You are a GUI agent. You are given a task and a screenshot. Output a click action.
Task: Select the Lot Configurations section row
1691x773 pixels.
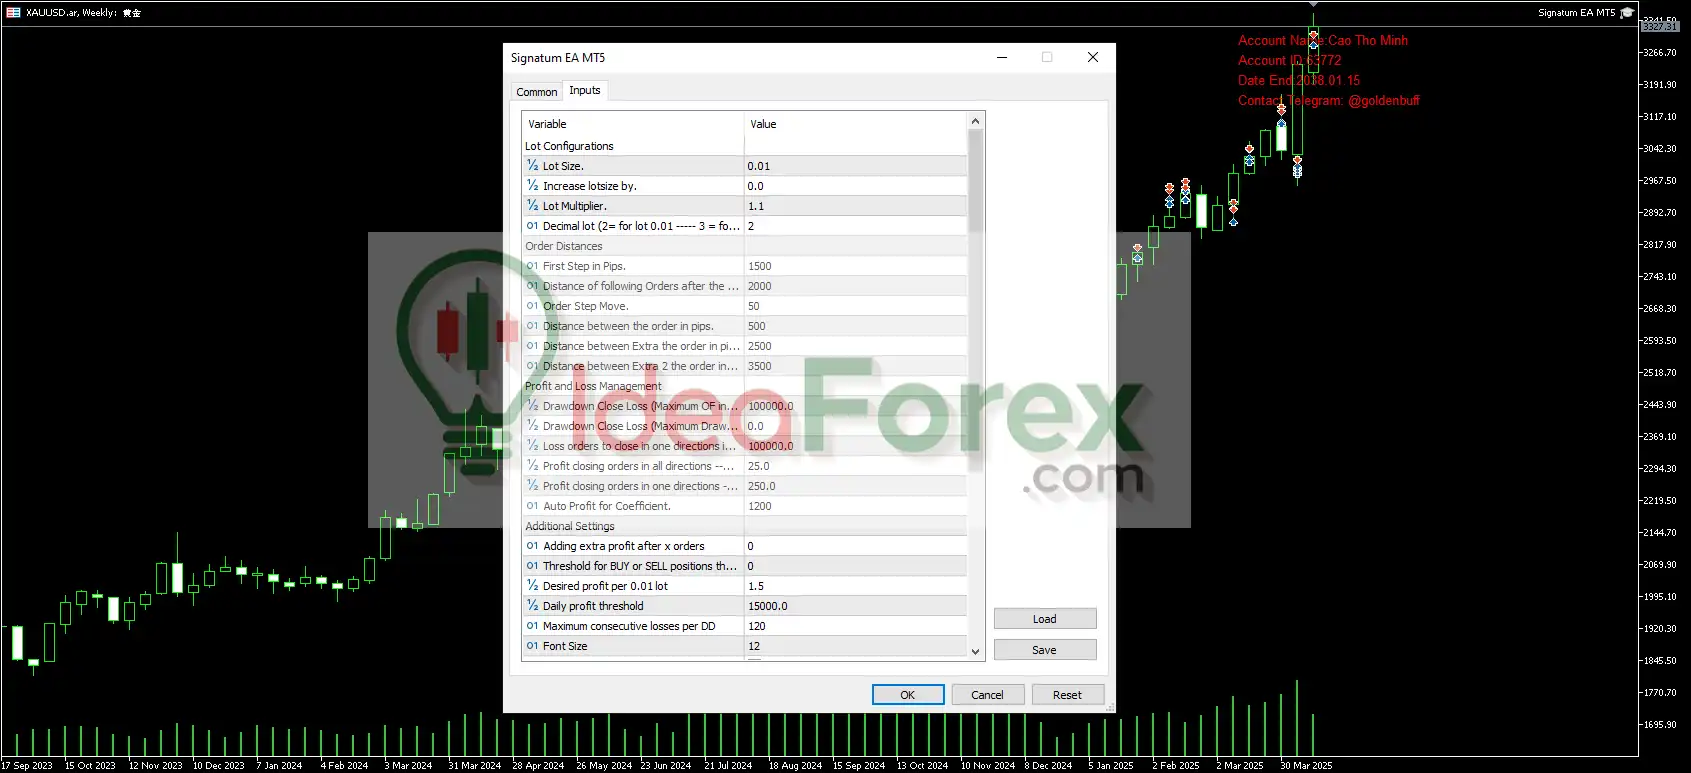coord(745,146)
